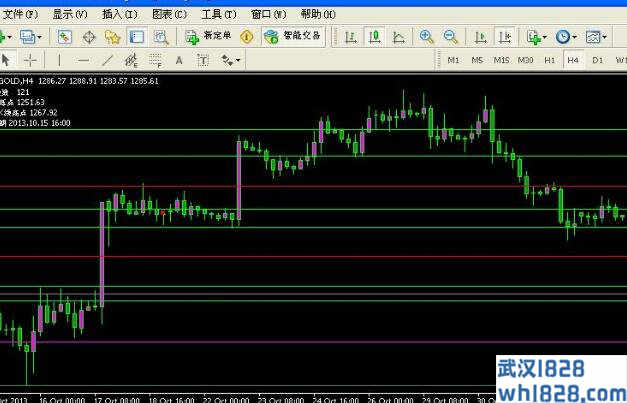
Task: Toggle the 智能交易 auto trading button
Action: click(x=291, y=37)
